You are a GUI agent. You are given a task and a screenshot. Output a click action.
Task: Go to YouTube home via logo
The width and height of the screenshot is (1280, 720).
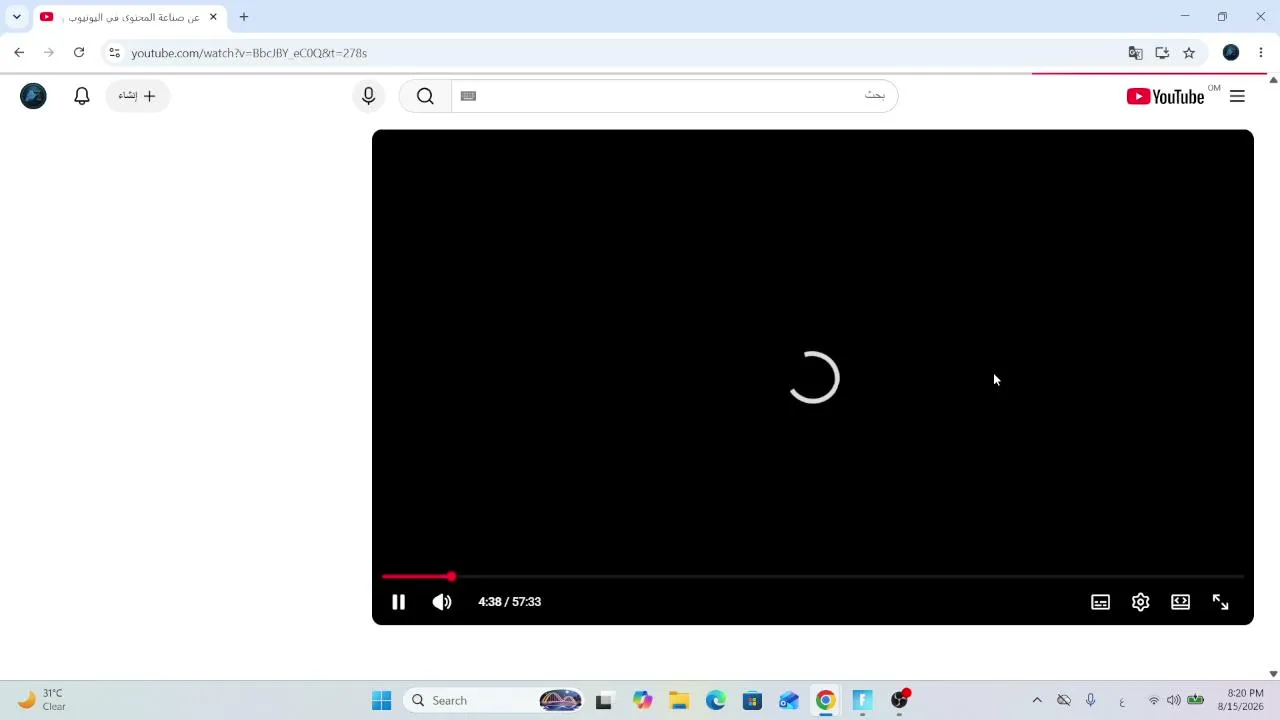pos(1165,96)
